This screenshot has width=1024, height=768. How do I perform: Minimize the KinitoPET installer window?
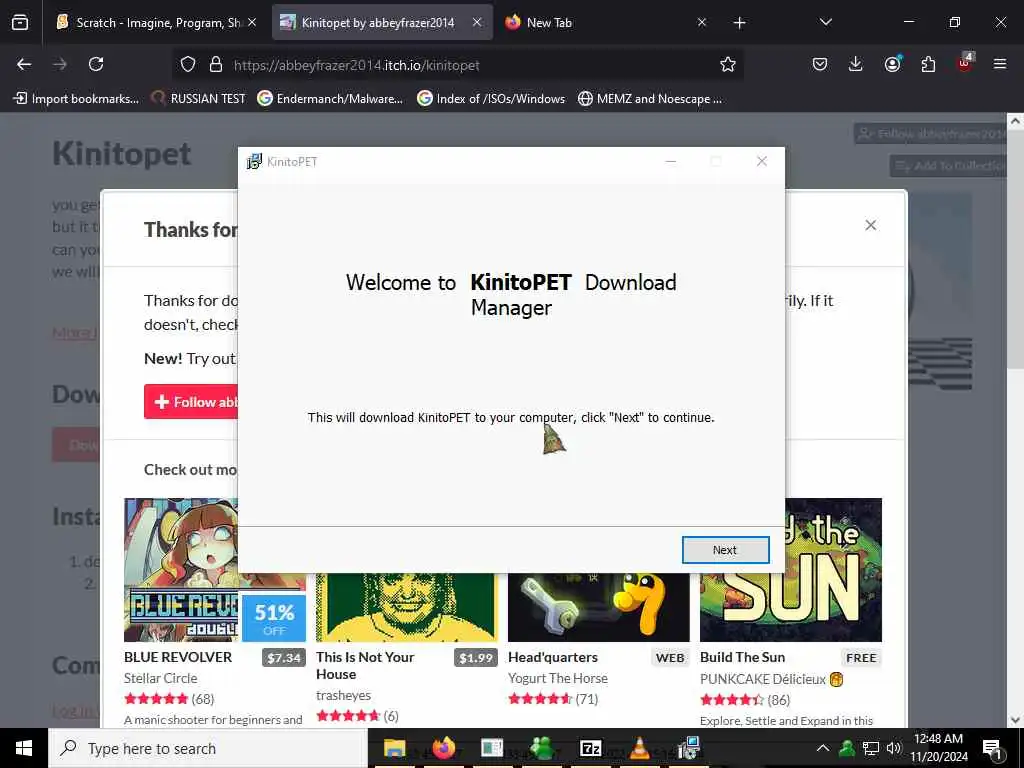671,161
